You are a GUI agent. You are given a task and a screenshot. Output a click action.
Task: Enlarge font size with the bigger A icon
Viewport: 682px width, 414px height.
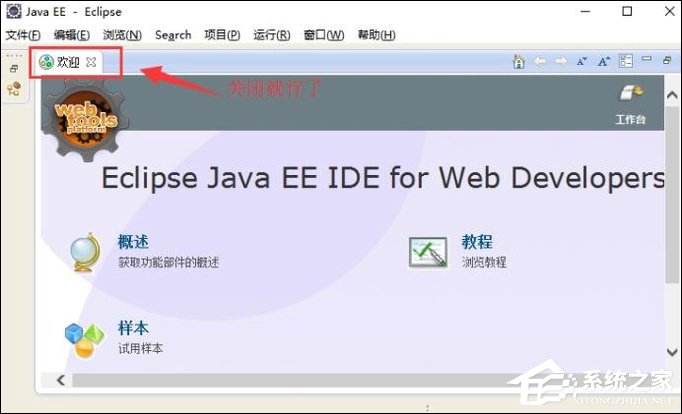pyautogui.click(x=603, y=61)
